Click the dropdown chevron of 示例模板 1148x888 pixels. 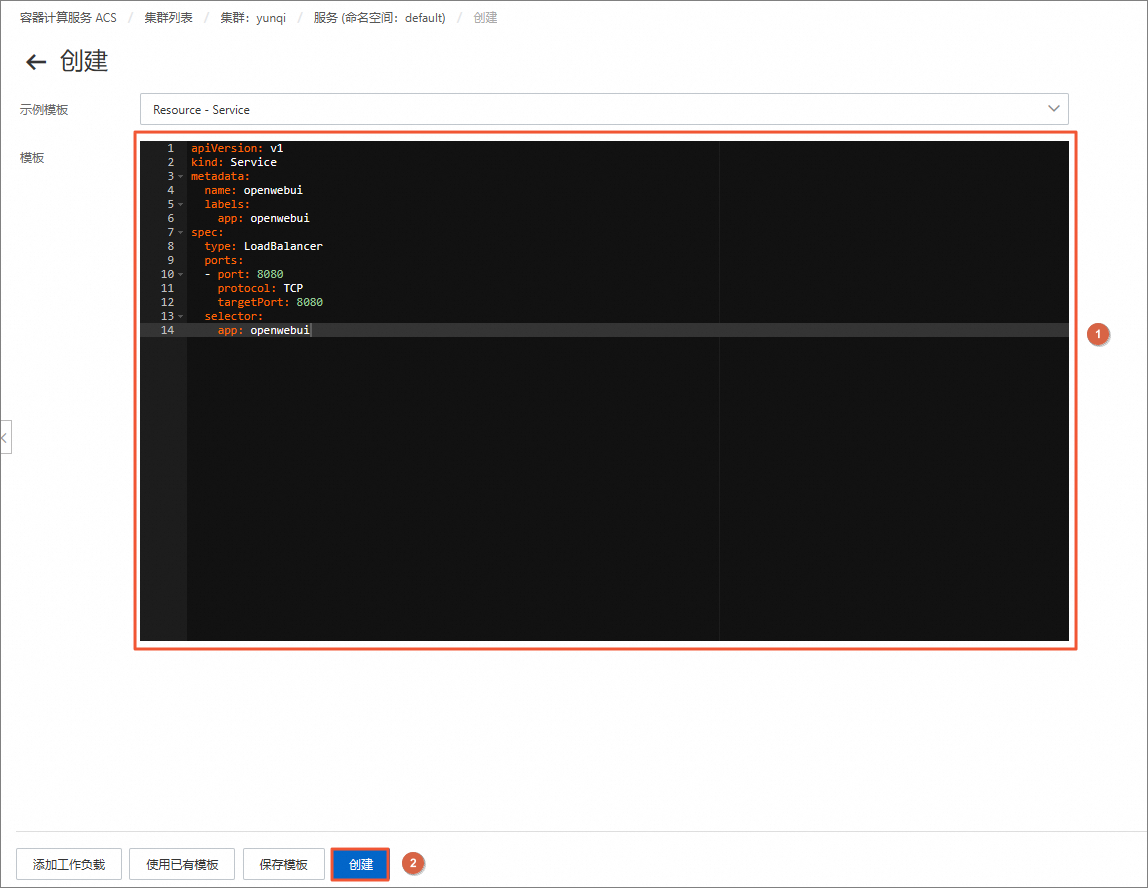(1054, 108)
